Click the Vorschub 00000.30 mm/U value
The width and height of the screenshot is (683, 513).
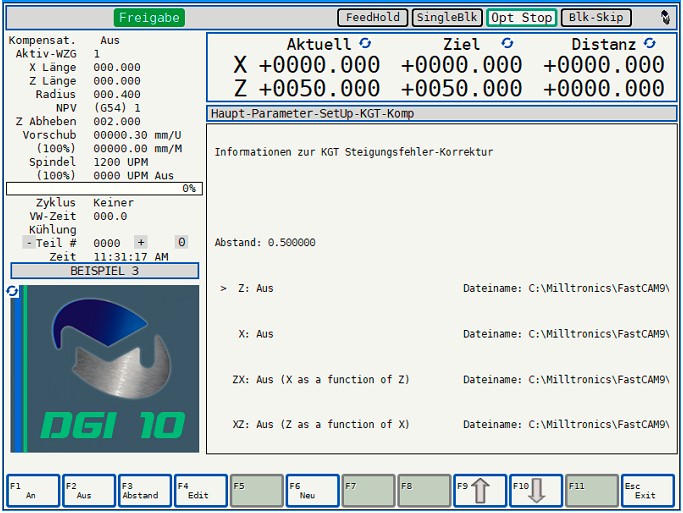pyautogui.click(x=137, y=135)
